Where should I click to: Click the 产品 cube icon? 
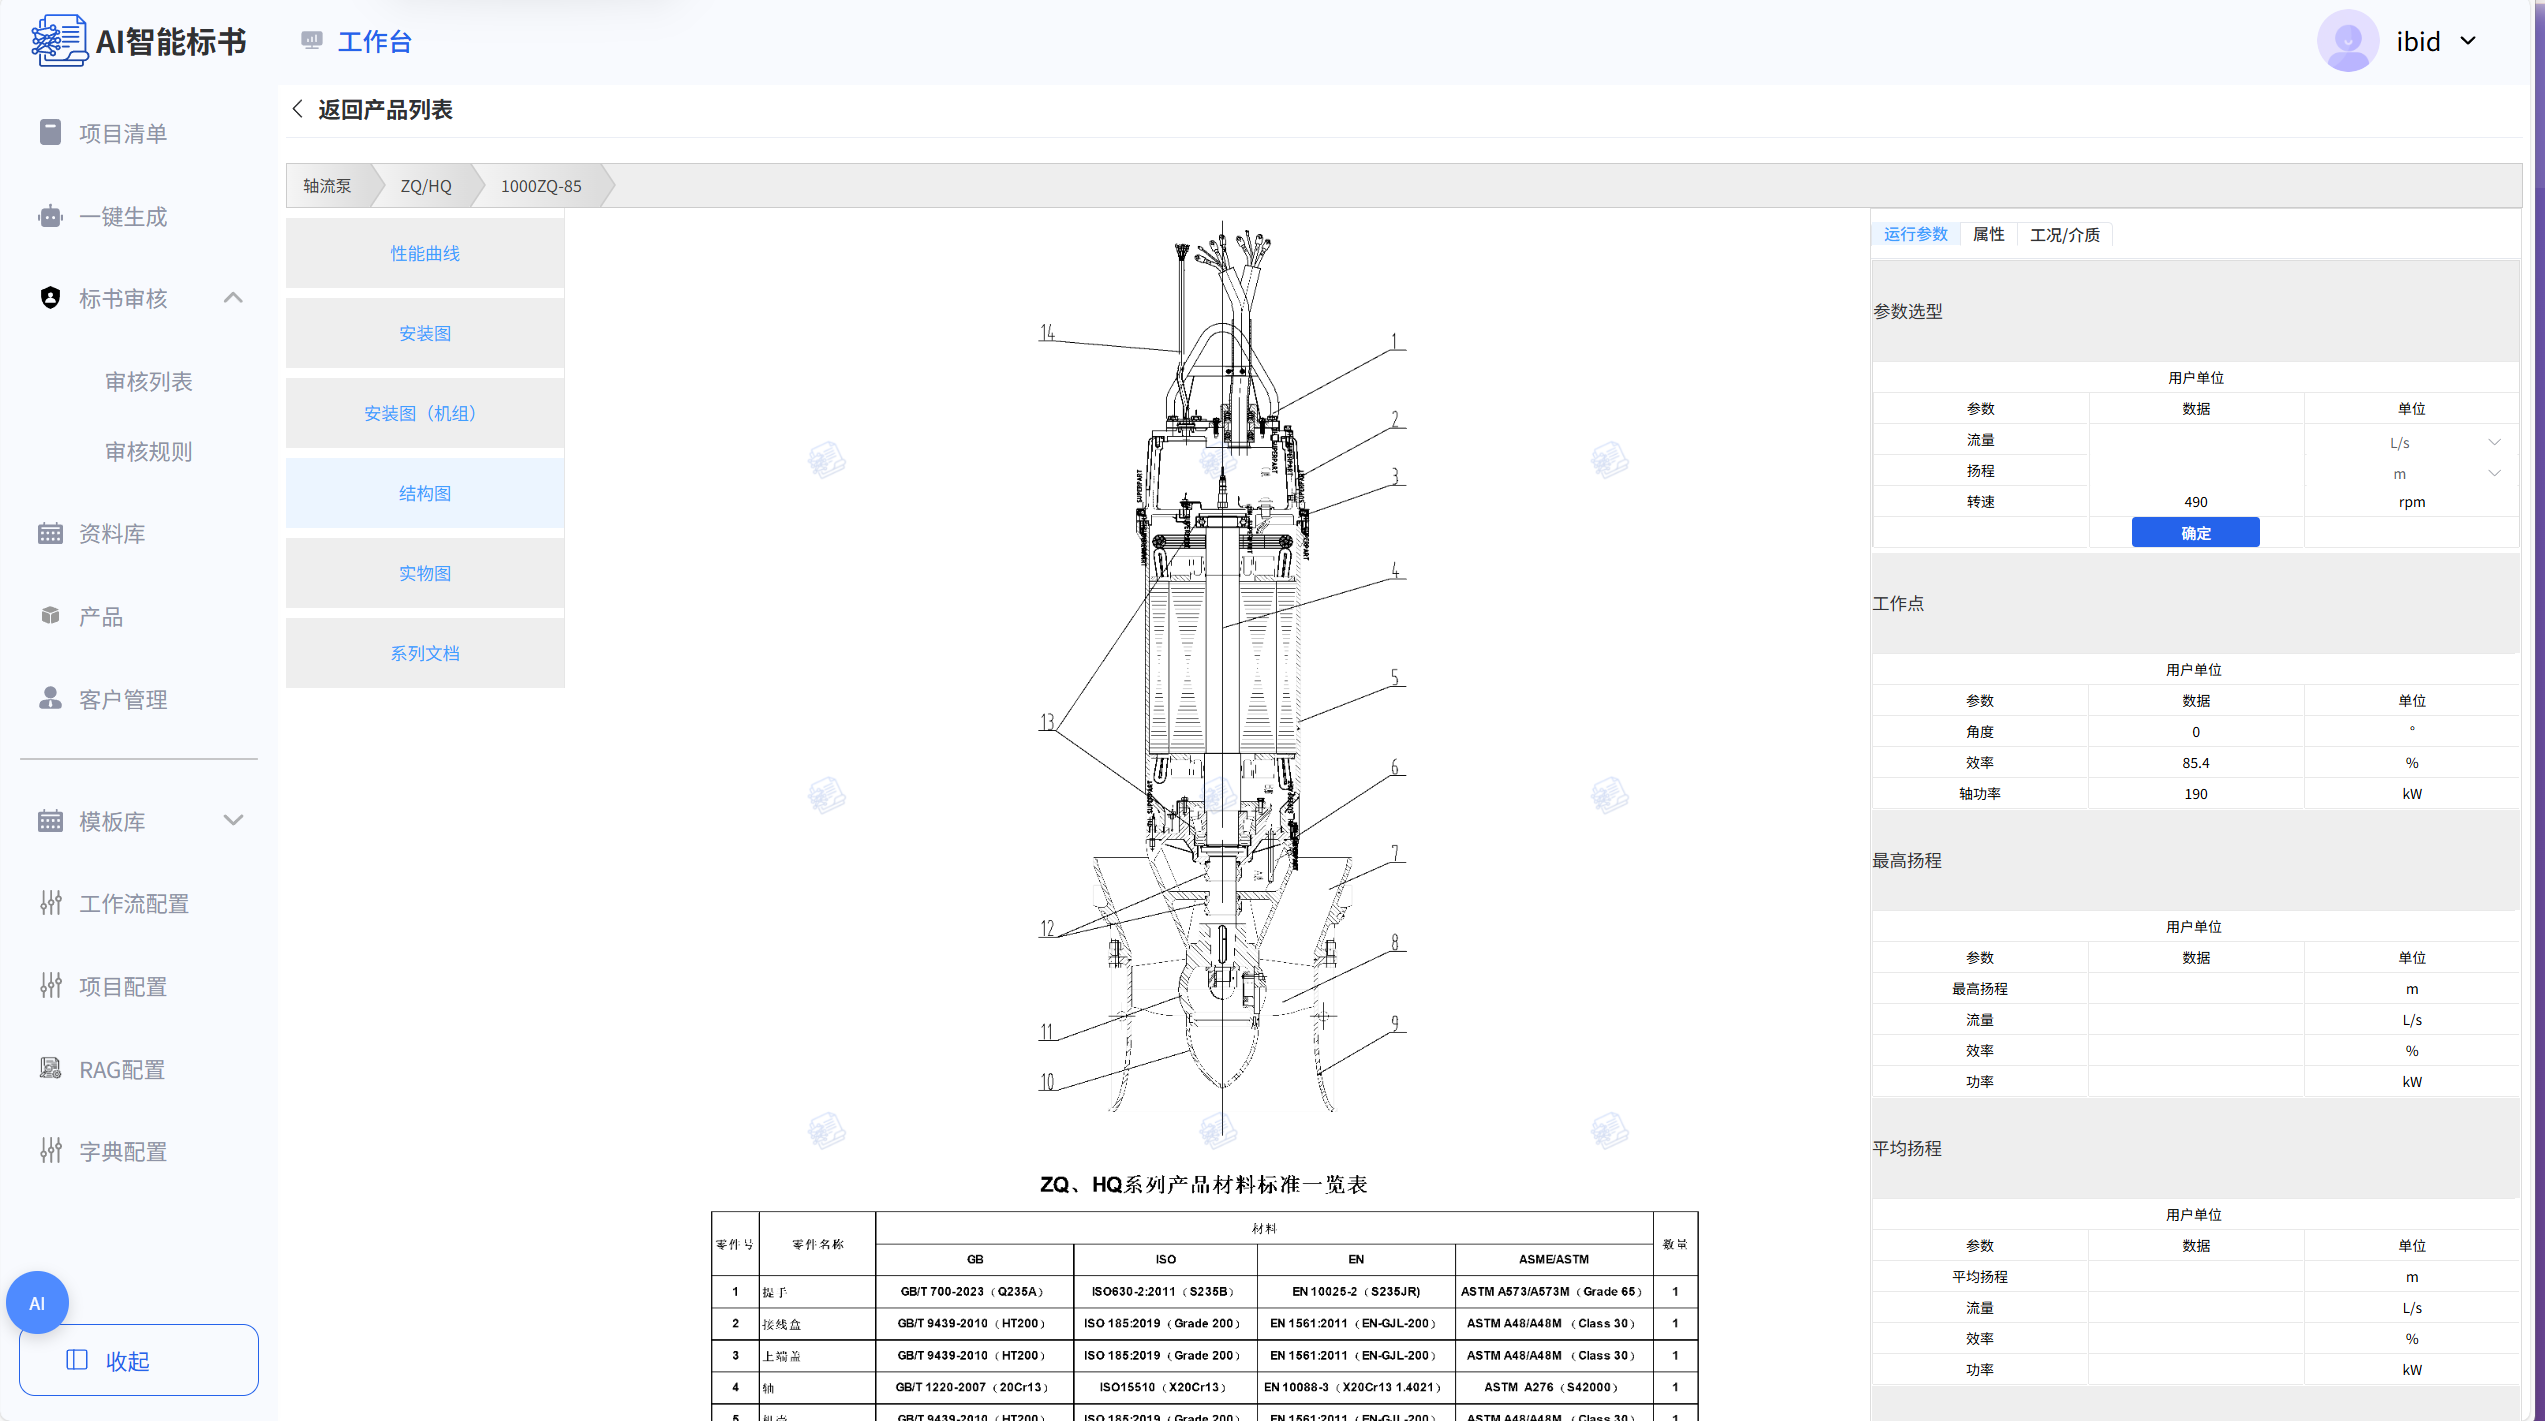(50, 616)
